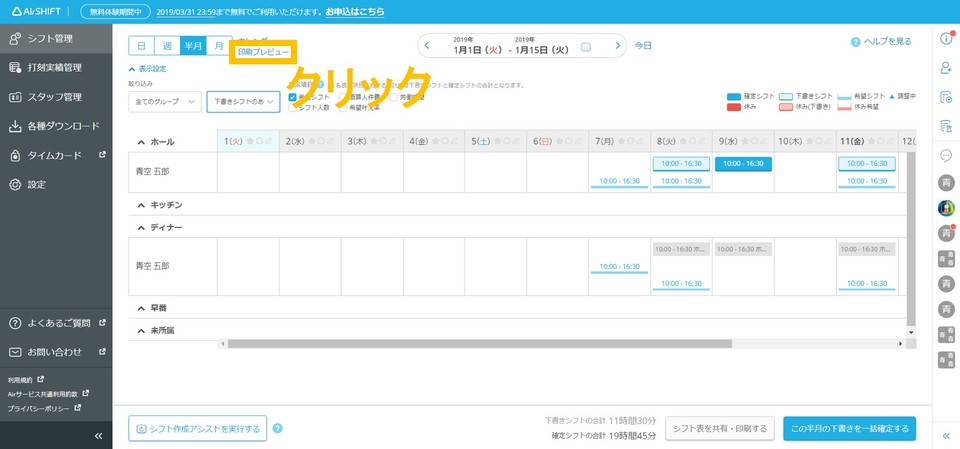The height and width of the screenshot is (449, 960).
Task: Click the calendar icon beside the date range
Action: pos(586,46)
